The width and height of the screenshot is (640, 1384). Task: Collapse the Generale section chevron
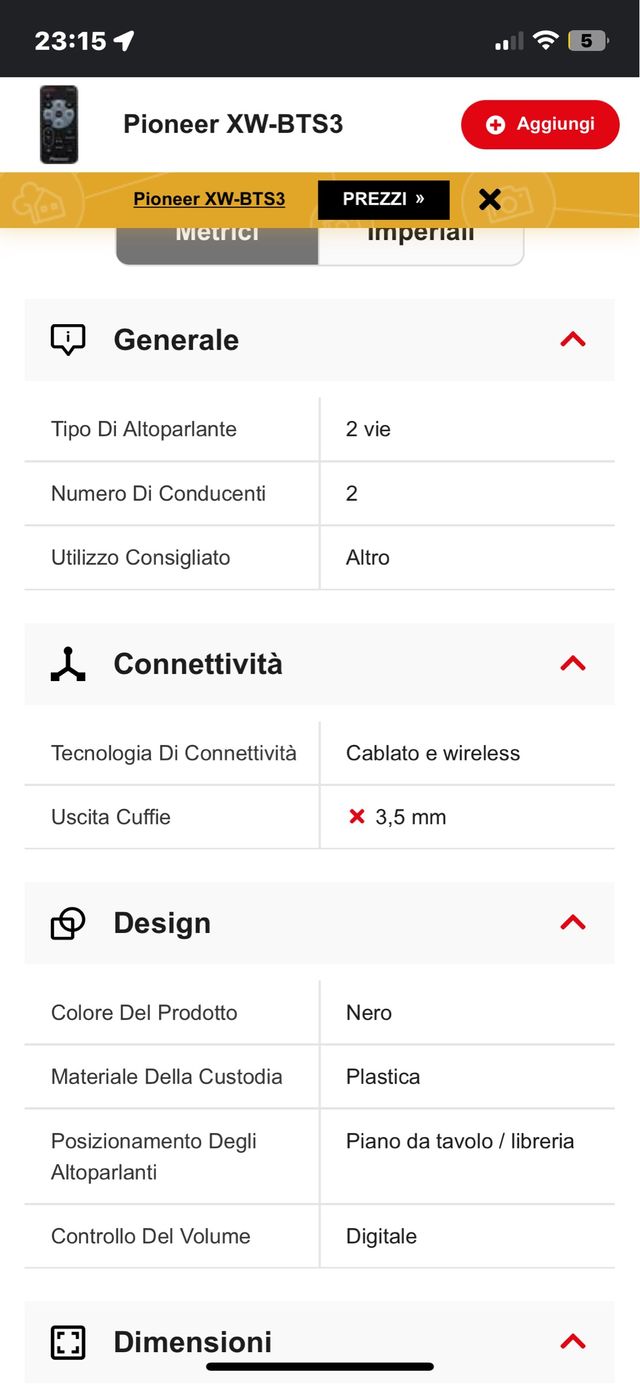tap(573, 340)
